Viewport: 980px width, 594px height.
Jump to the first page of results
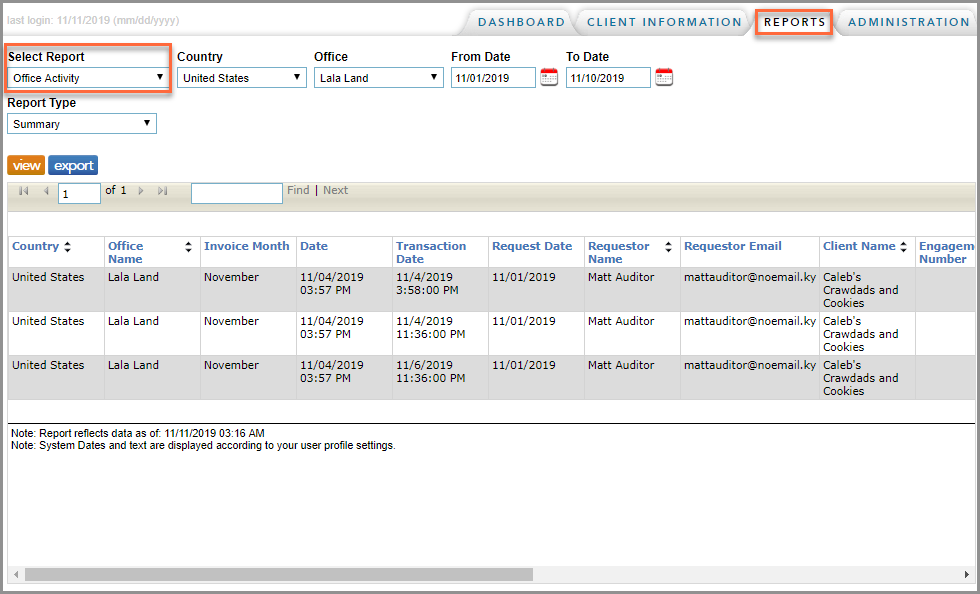(x=23, y=190)
